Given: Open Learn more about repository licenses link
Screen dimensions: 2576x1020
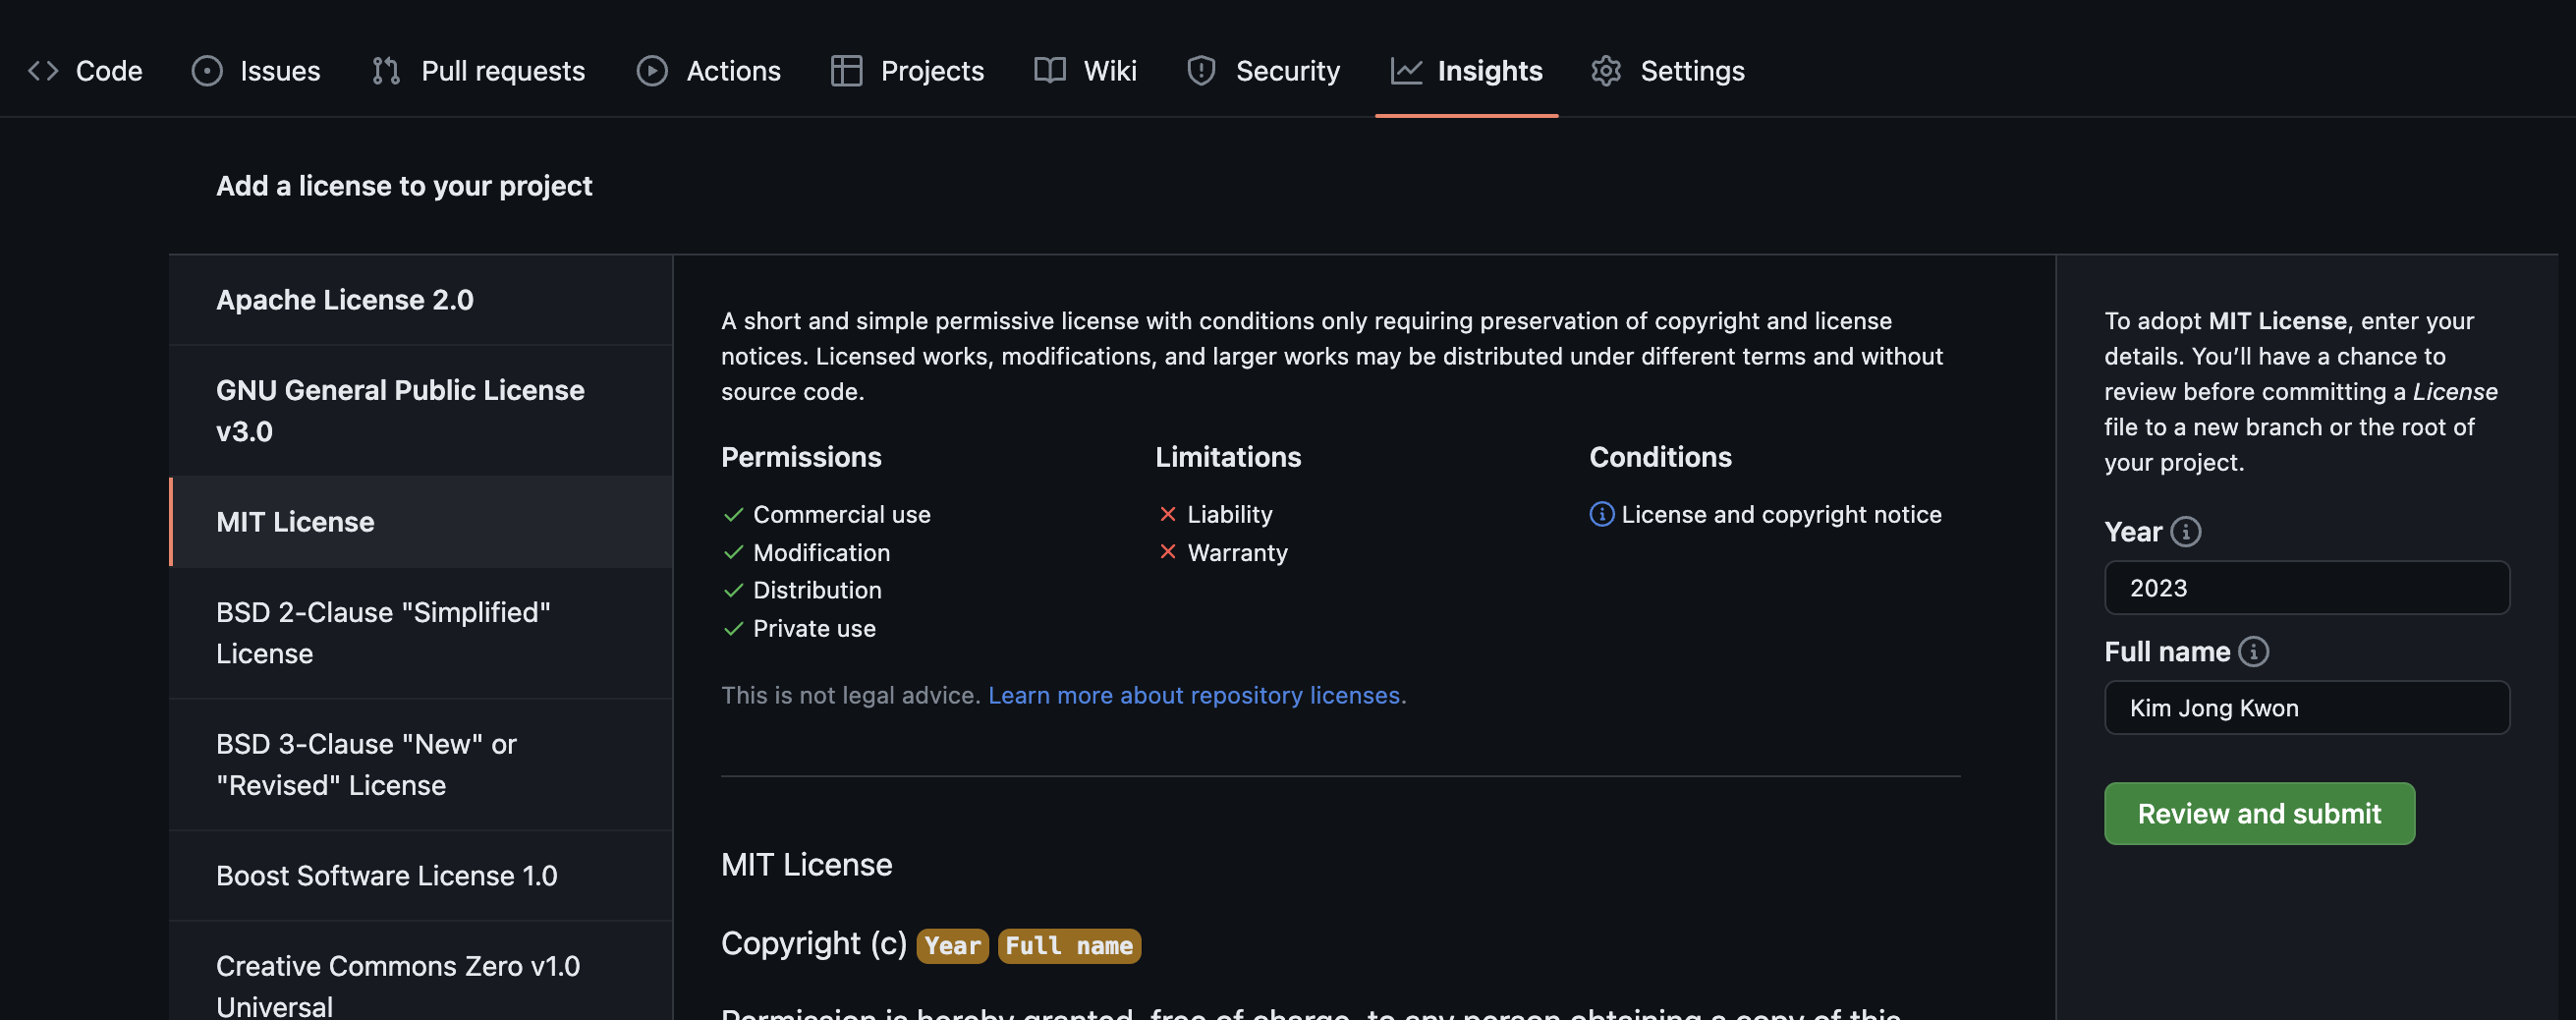Looking at the screenshot, I should click(x=1194, y=695).
